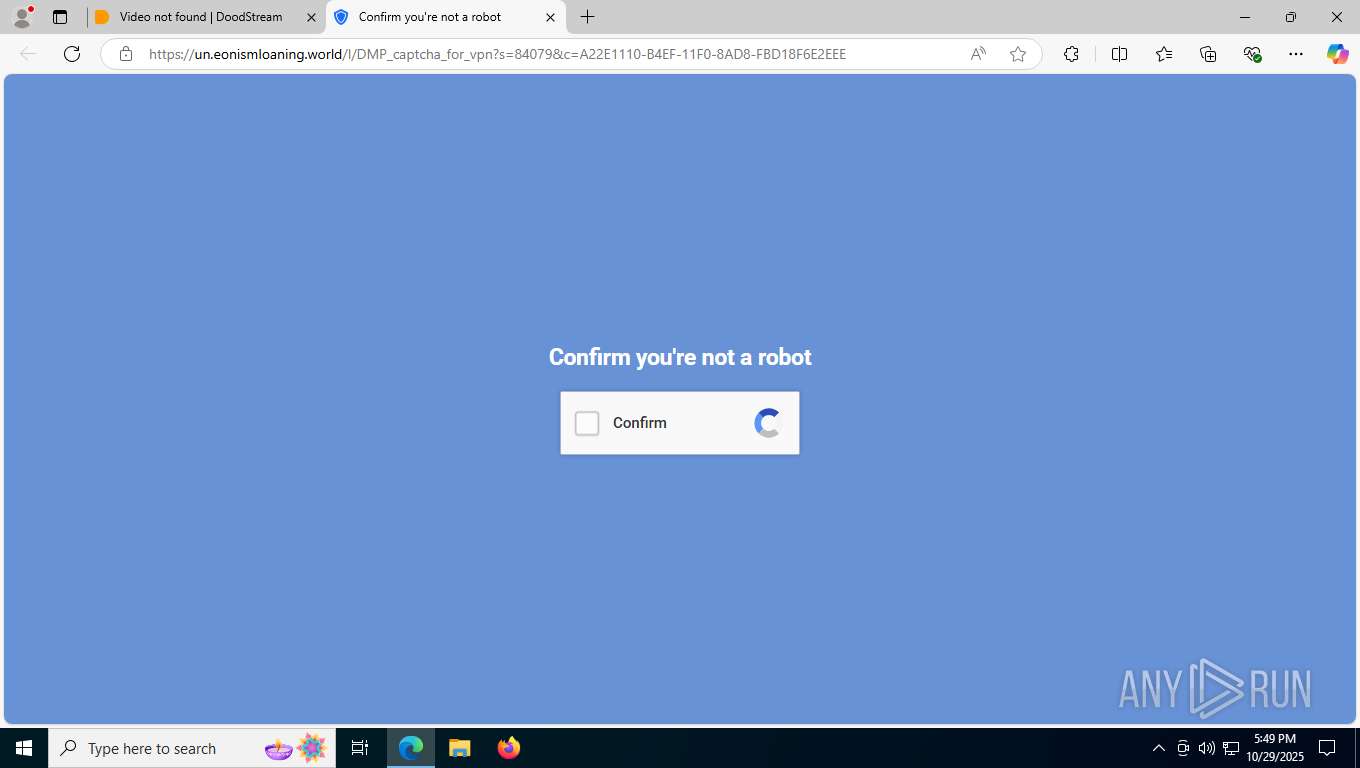Show hidden system tray icons
The width and height of the screenshot is (1360, 768).
coord(1159,748)
